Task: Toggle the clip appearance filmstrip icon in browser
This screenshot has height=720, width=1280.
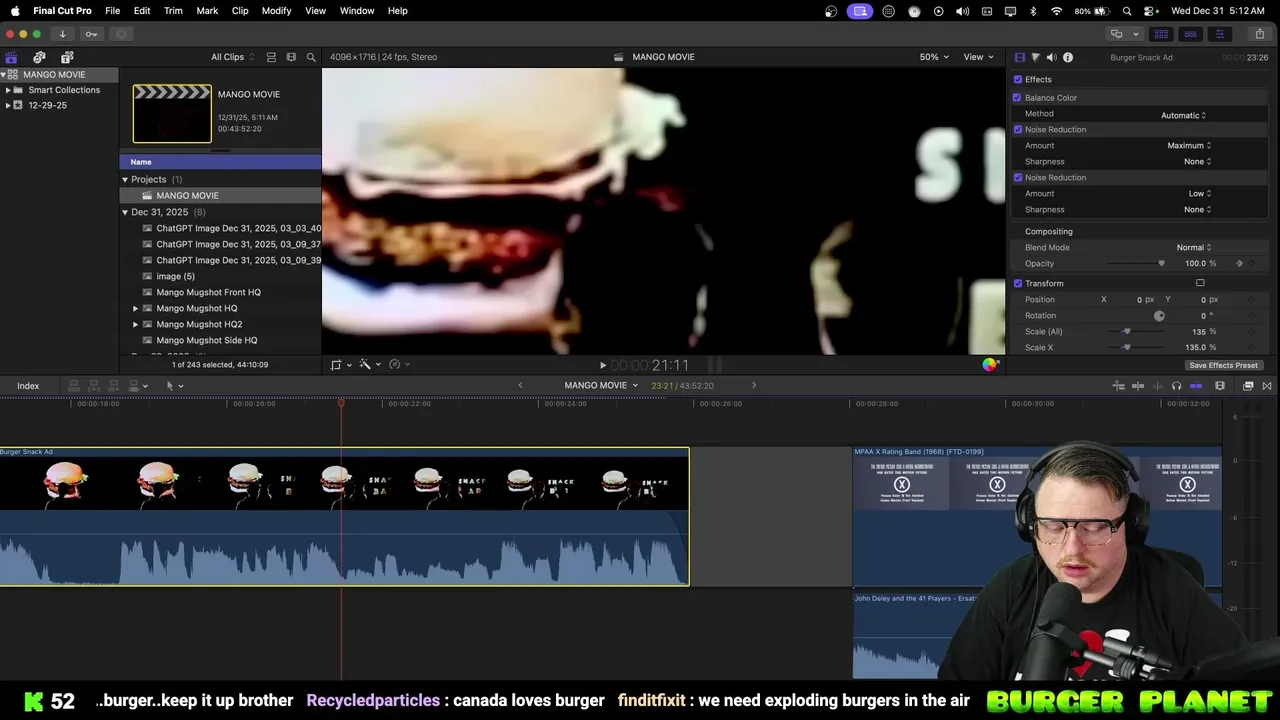Action: (291, 57)
